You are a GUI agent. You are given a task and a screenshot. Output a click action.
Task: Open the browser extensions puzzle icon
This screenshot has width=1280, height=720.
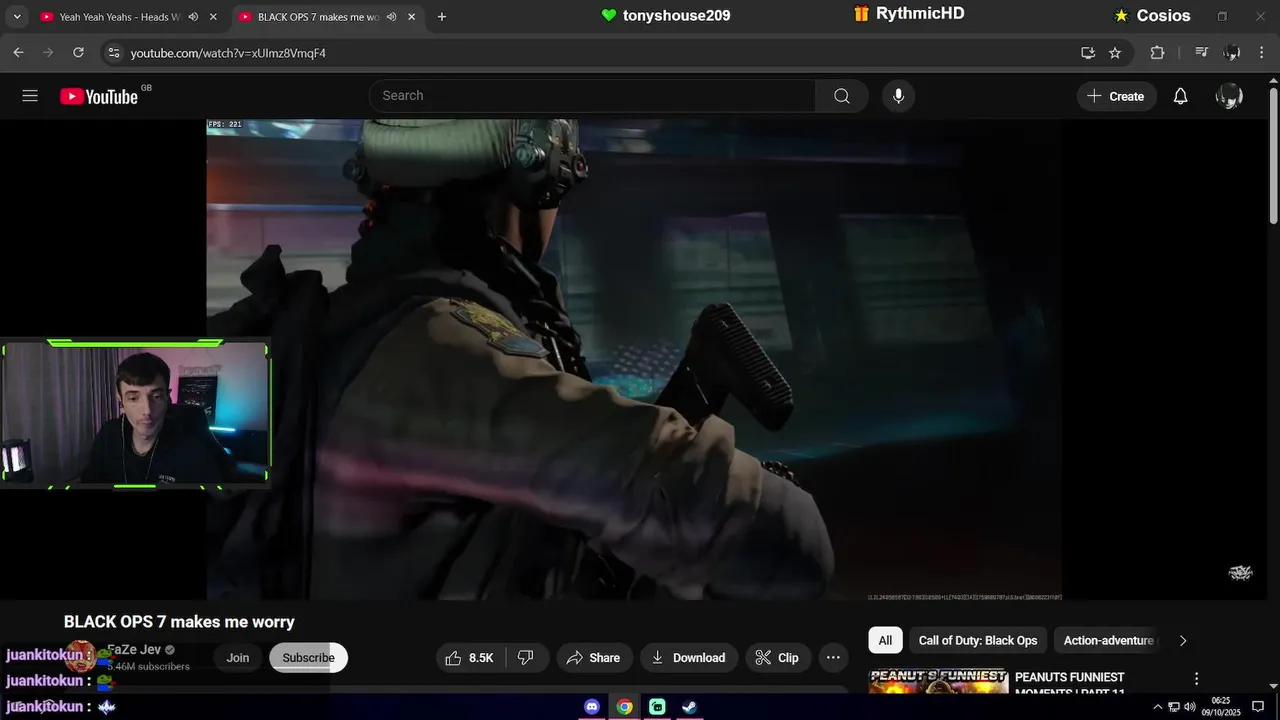point(1157,53)
